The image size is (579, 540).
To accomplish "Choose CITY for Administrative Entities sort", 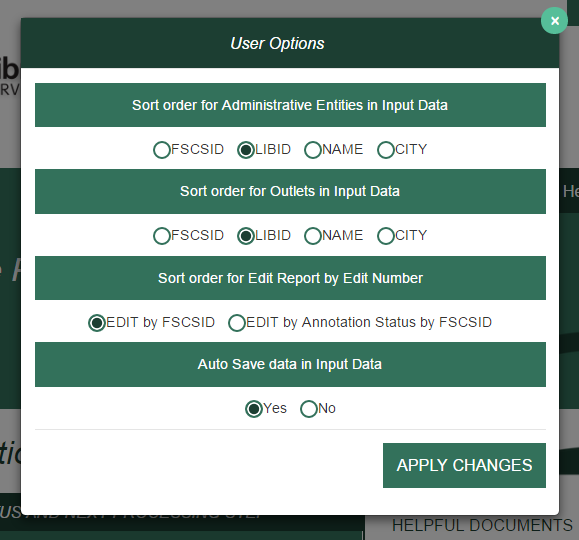I will point(386,150).
